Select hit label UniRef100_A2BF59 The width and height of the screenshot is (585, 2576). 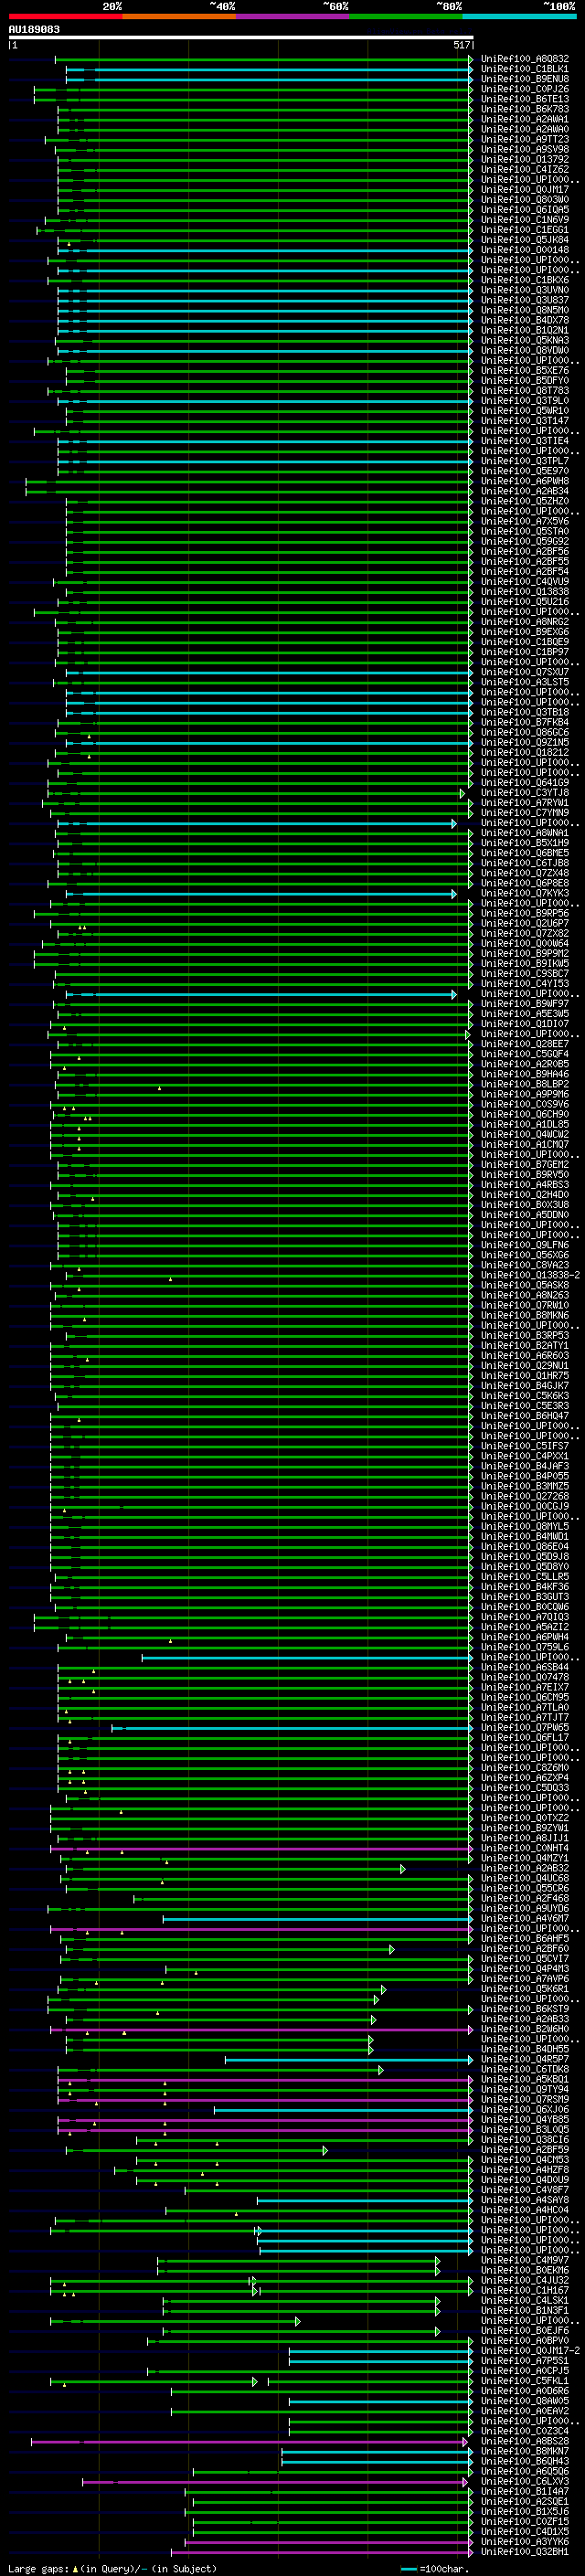[525, 2149]
